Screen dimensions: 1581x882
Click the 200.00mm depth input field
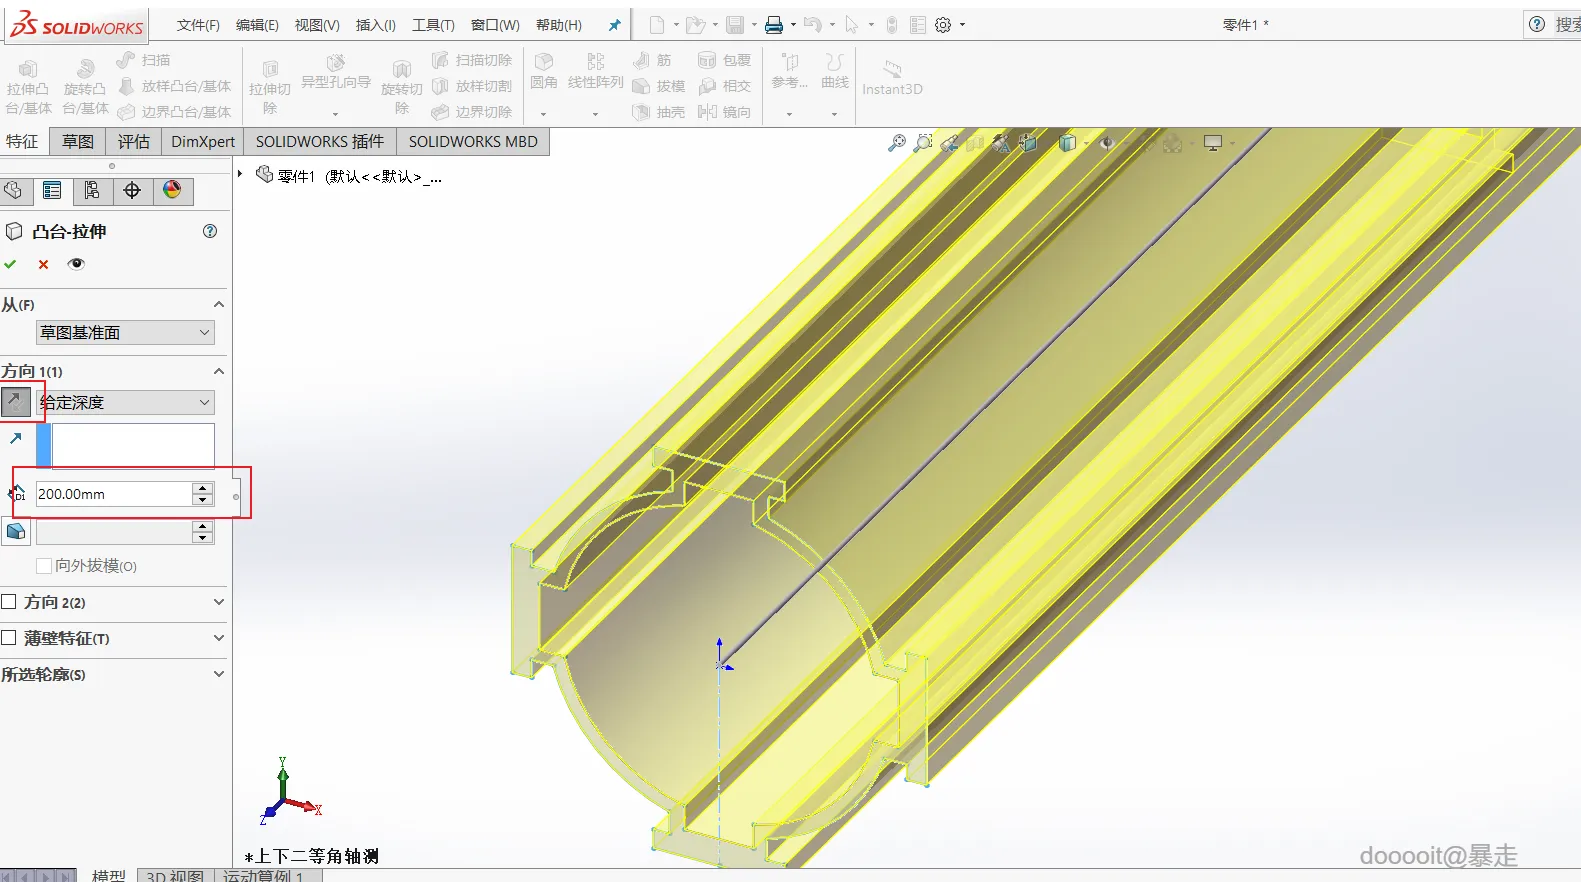coord(114,494)
